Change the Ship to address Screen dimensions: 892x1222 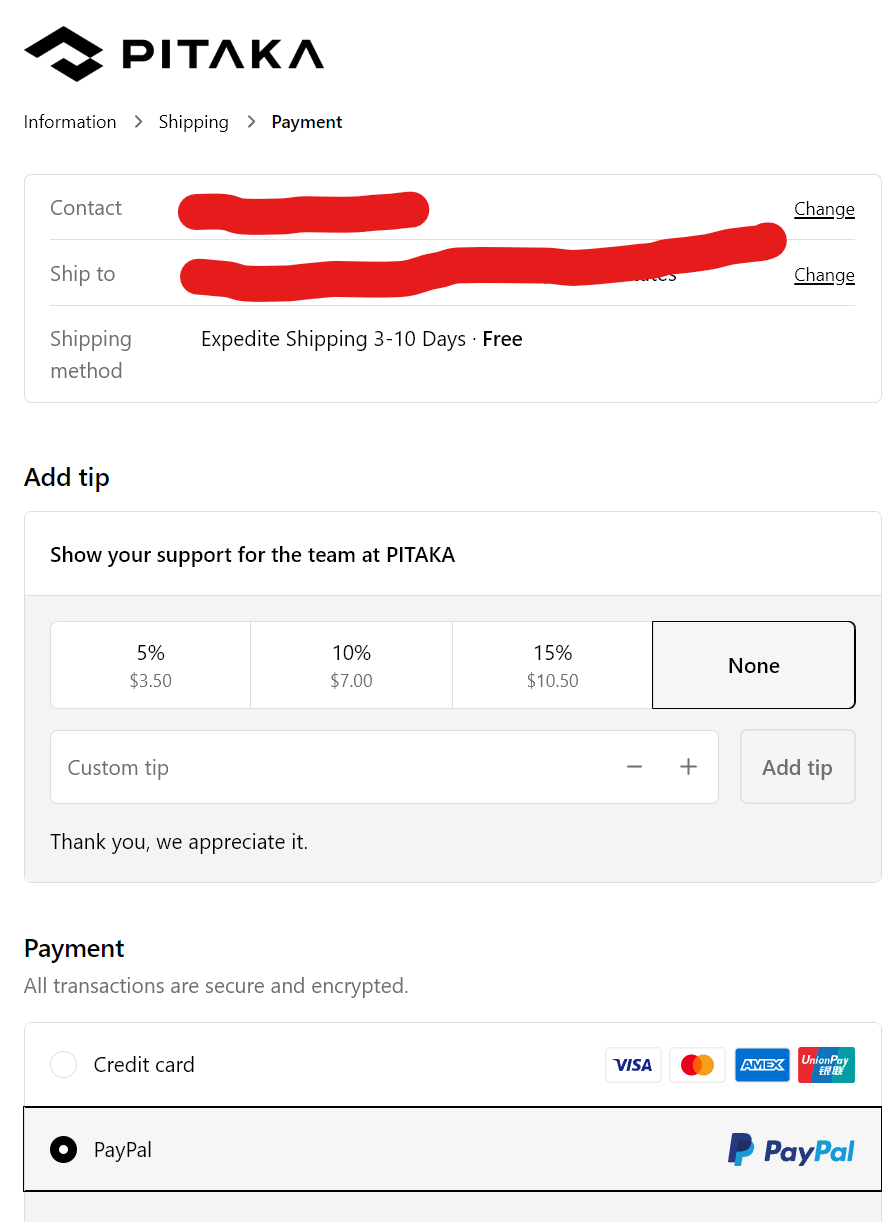coord(824,275)
